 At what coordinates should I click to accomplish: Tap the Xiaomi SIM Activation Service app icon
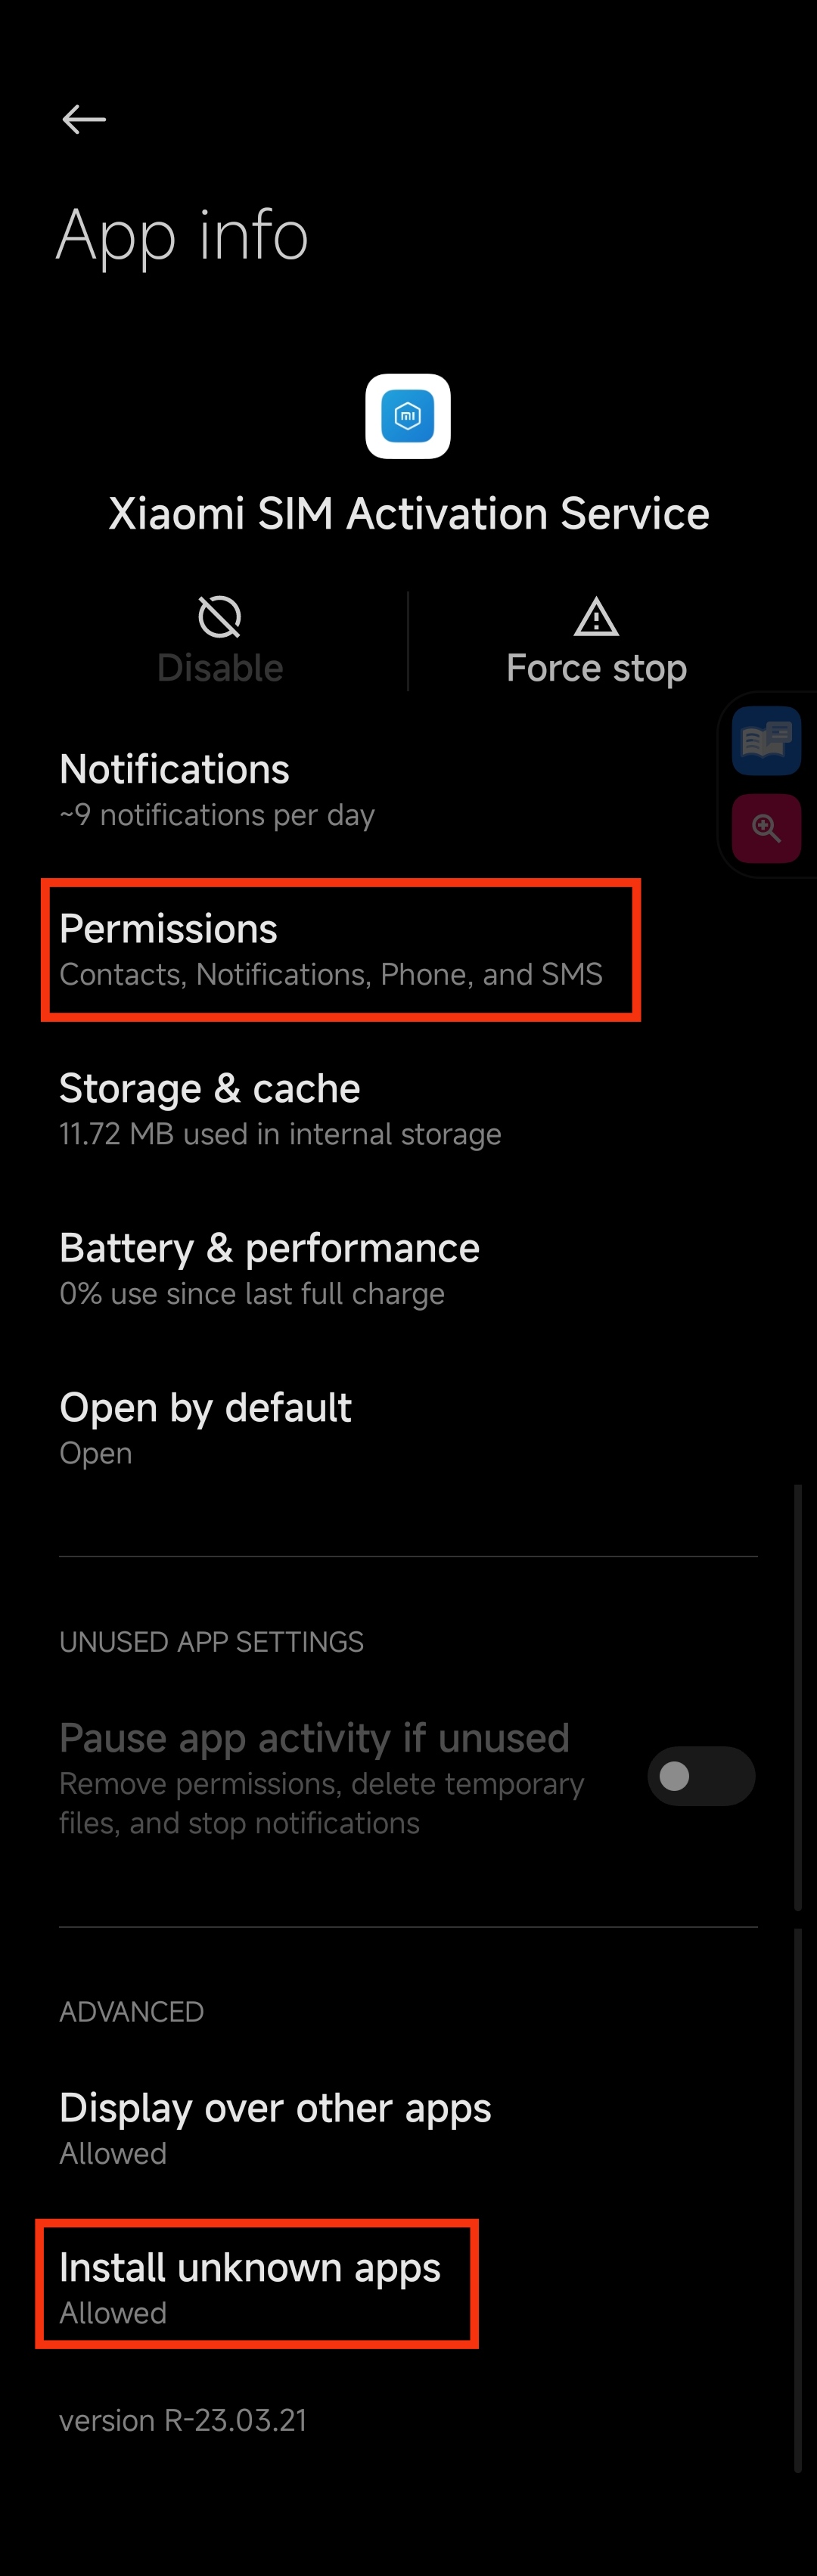408,416
